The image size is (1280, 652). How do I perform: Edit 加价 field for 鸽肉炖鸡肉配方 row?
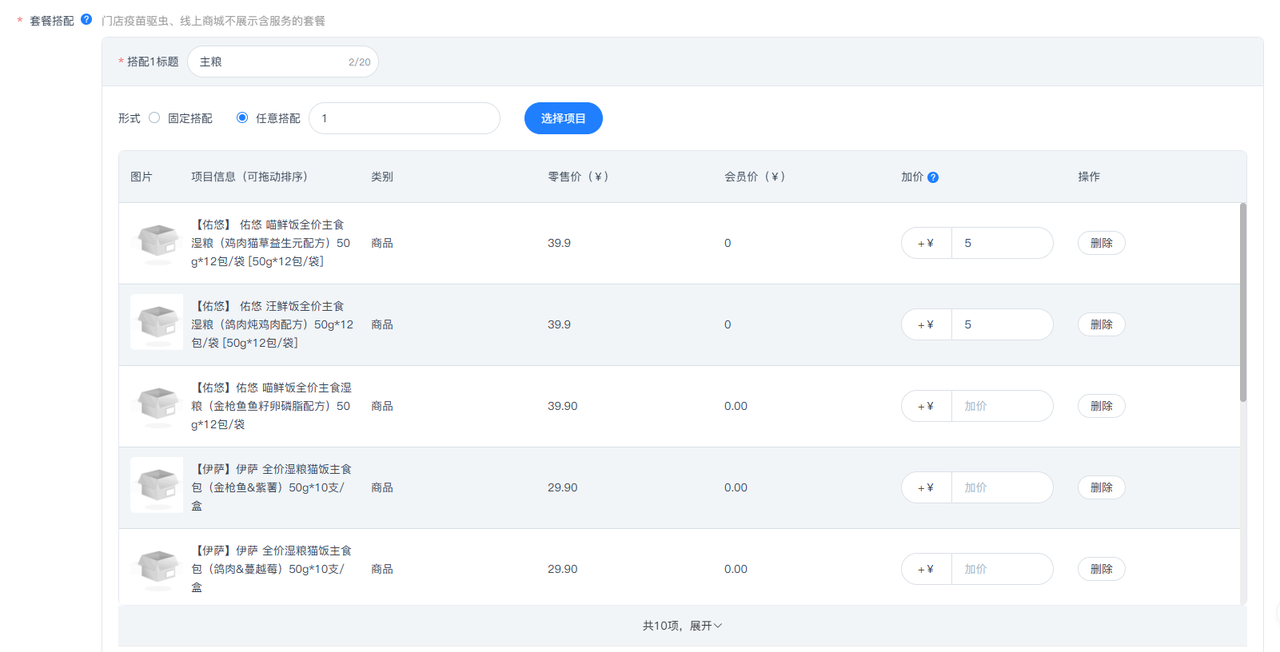click(x=1002, y=325)
